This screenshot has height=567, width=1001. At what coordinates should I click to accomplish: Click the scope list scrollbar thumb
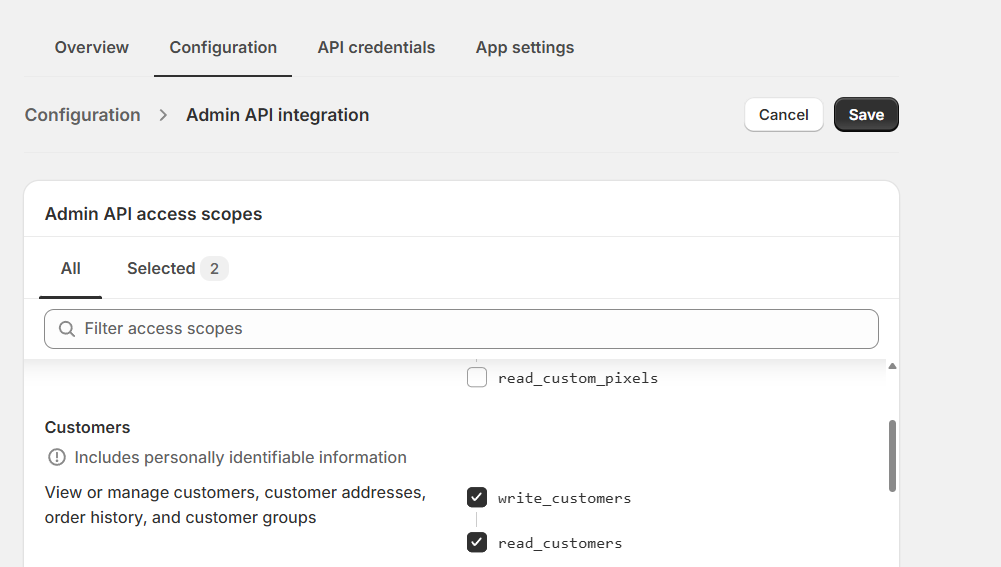(892, 456)
